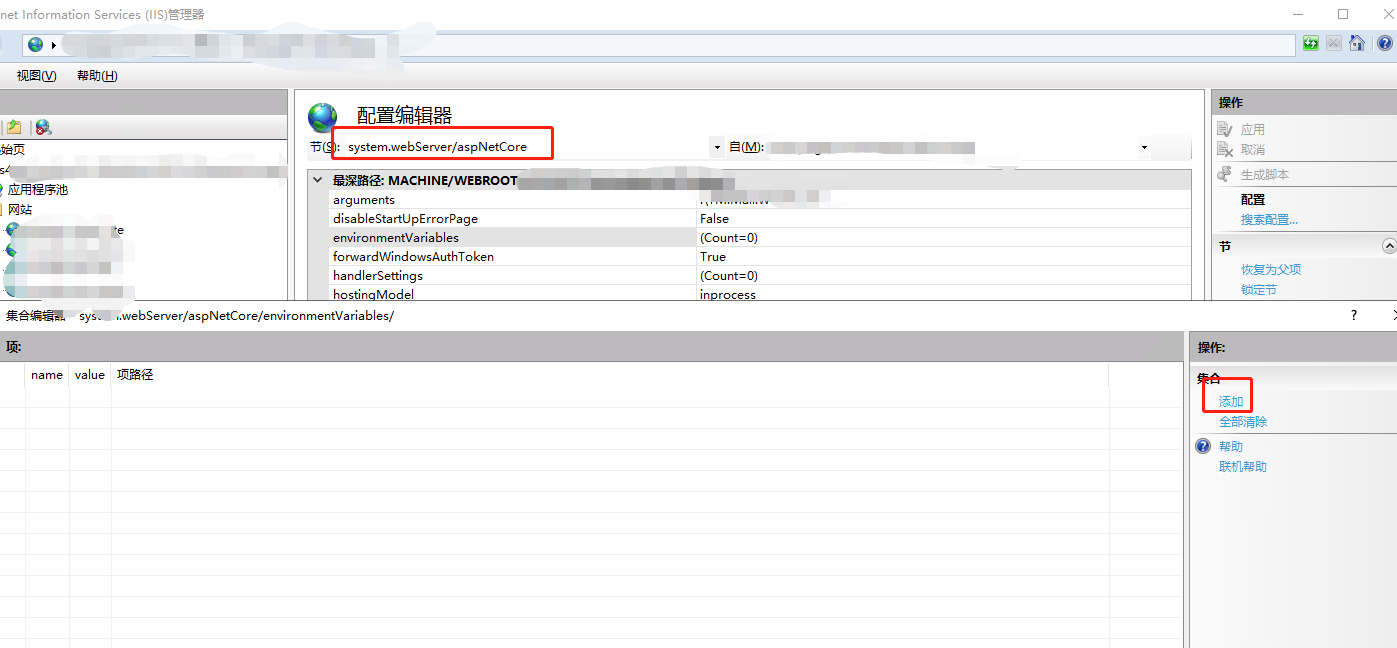This screenshot has height=648, width=1397.
Task: Click the inprocess value of hostingModel
Action: (728, 295)
